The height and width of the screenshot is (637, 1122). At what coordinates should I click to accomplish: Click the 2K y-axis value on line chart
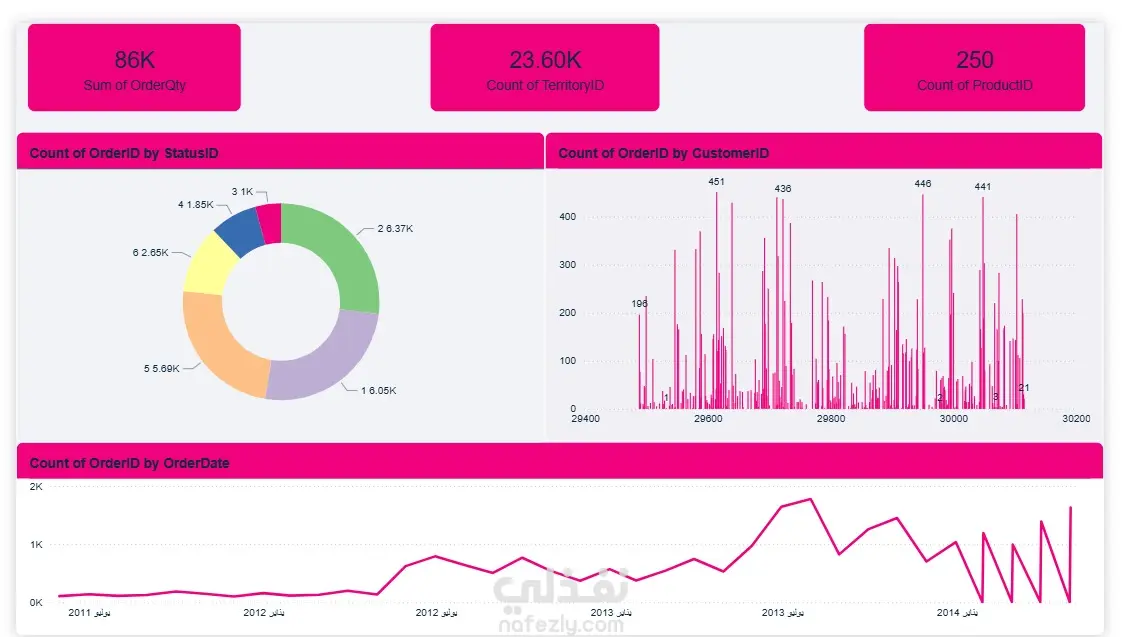(36, 487)
